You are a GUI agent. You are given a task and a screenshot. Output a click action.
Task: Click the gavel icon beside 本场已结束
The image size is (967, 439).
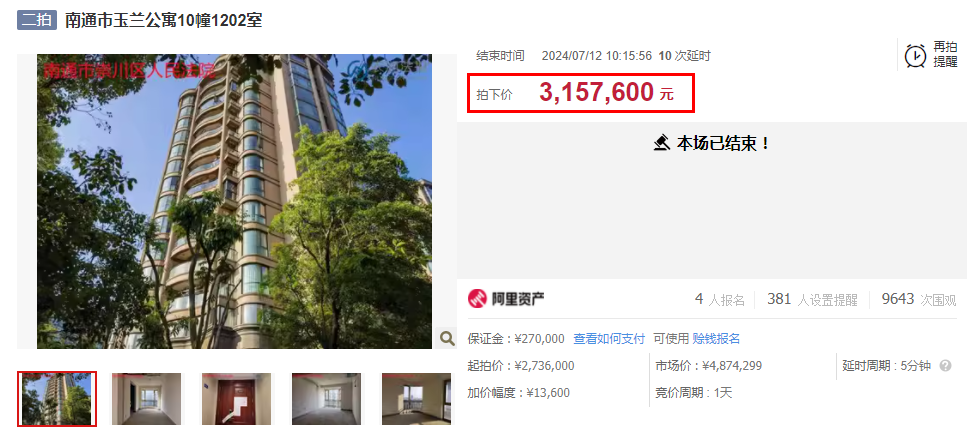(x=662, y=143)
